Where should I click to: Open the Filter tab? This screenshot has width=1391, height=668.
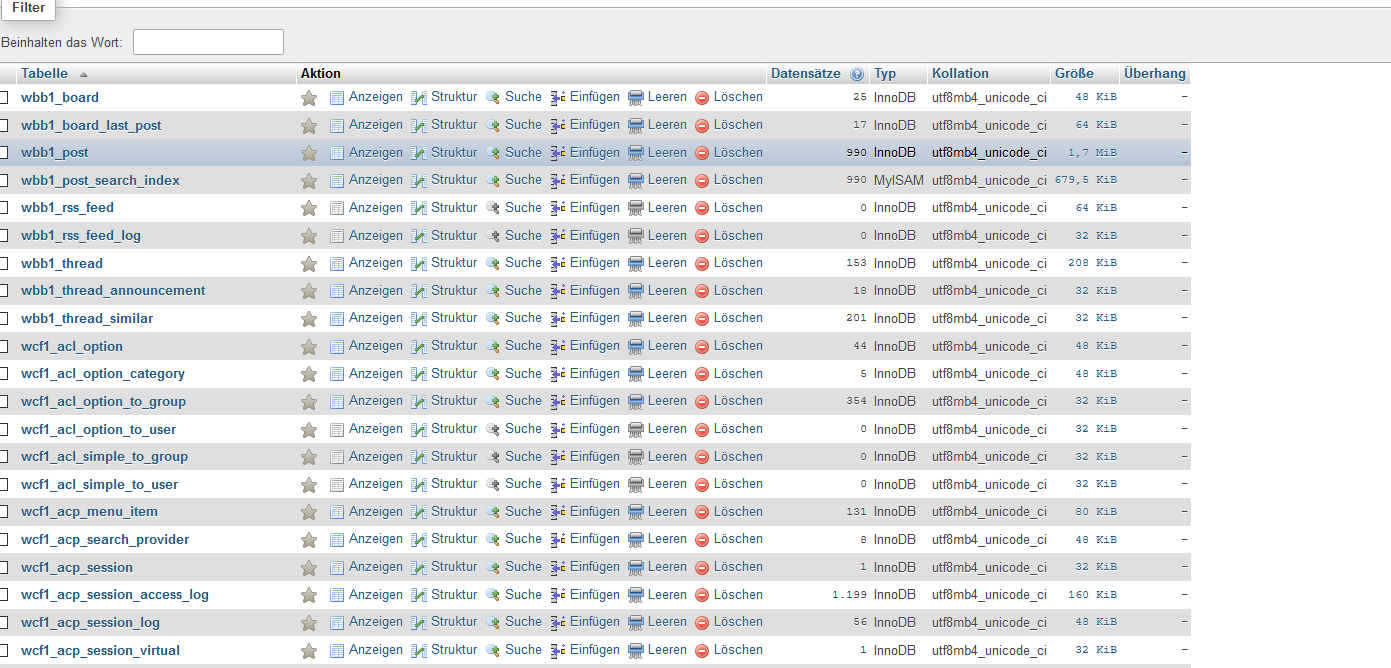pyautogui.click(x=28, y=8)
